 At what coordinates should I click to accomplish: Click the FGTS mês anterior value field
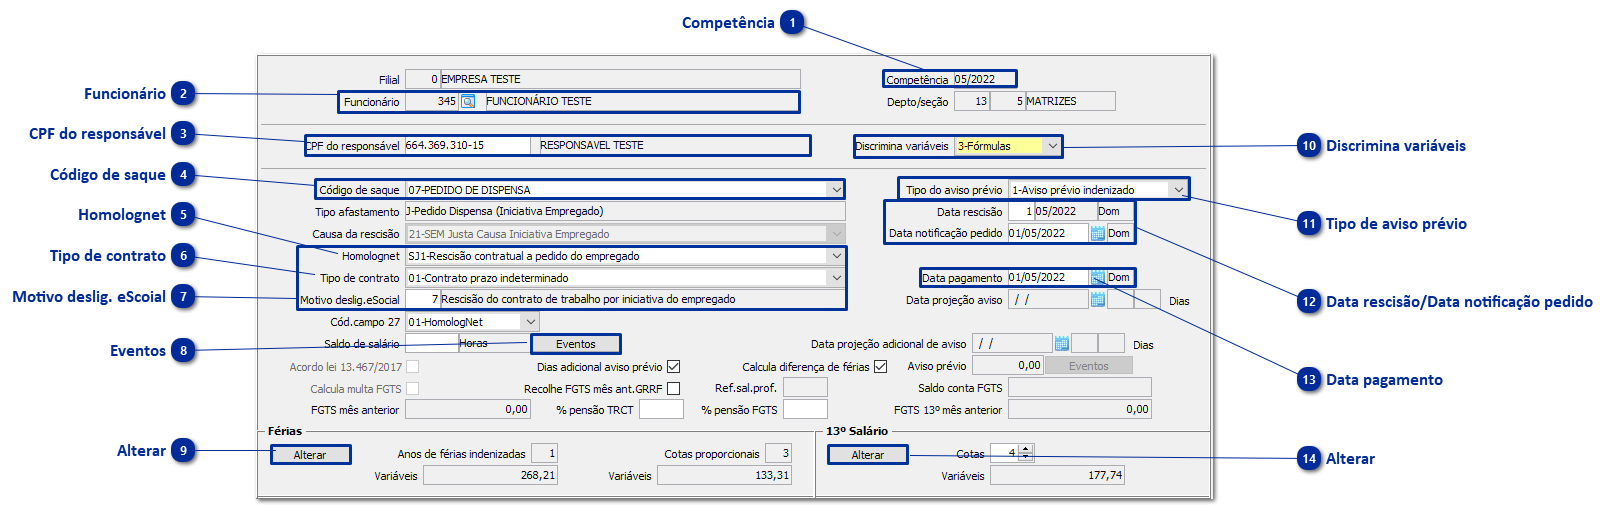click(x=468, y=409)
